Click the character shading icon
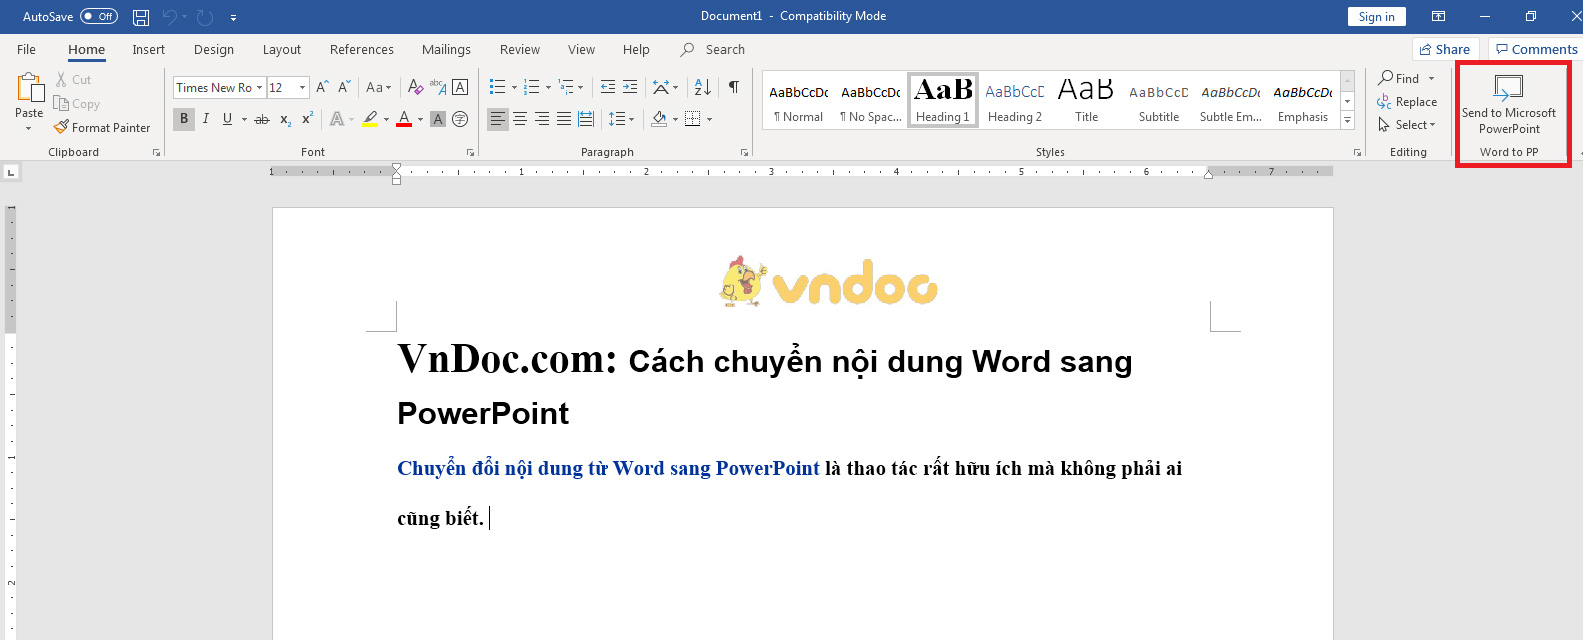The image size is (1583, 640). 438,119
